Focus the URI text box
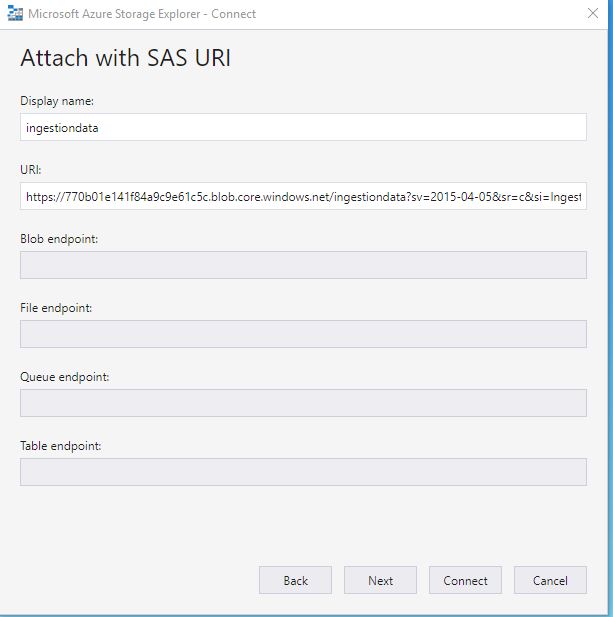The width and height of the screenshot is (613, 617). (x=303, y=196)
